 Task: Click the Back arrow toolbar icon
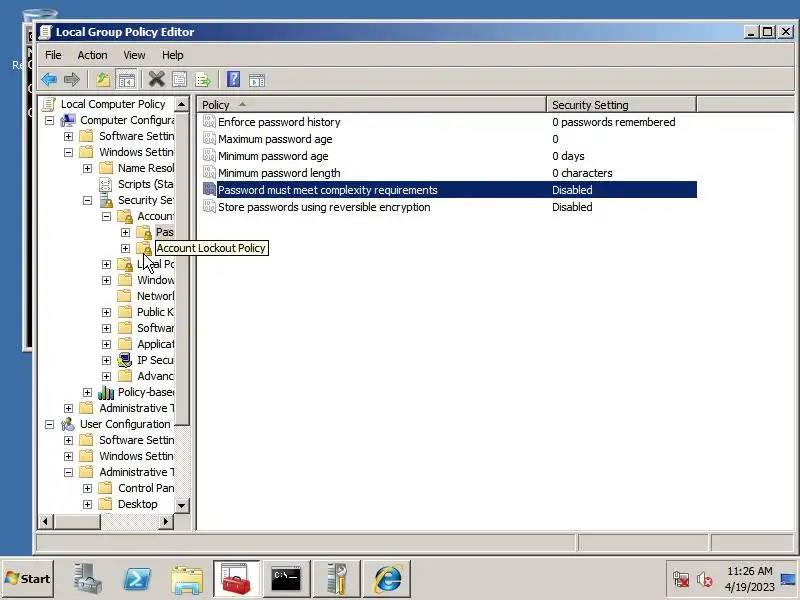pos(49,80)
